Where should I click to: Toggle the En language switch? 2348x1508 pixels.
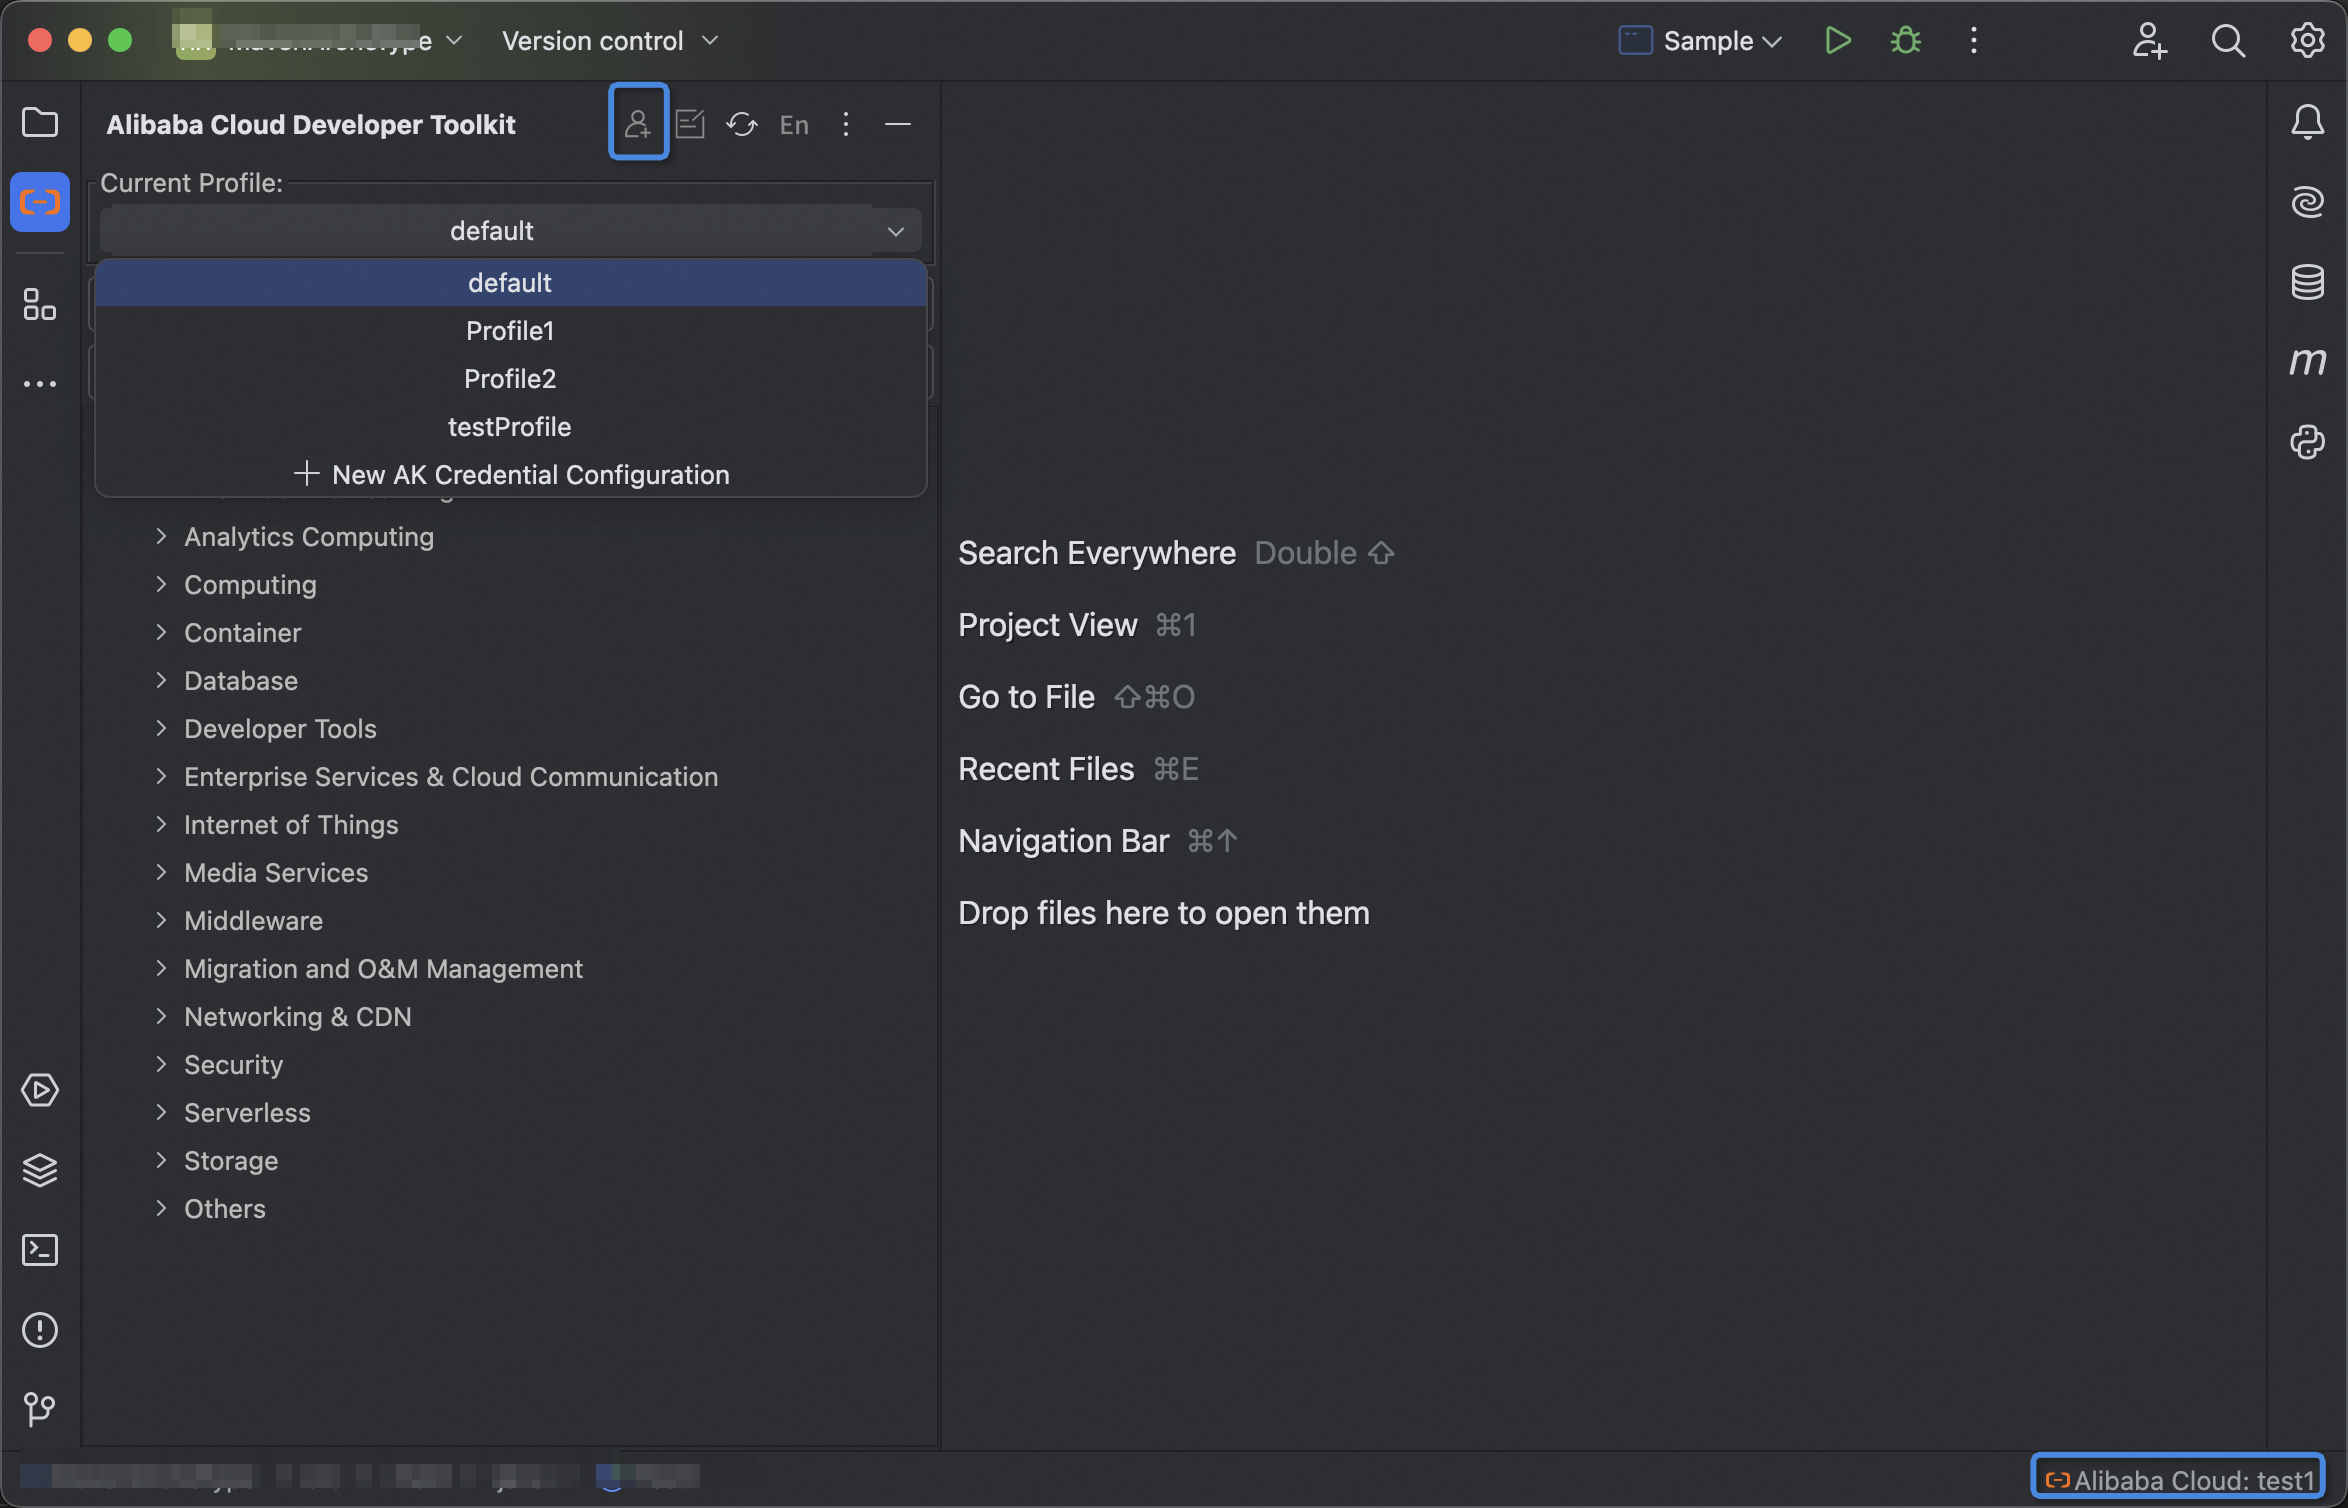(794, 124)
